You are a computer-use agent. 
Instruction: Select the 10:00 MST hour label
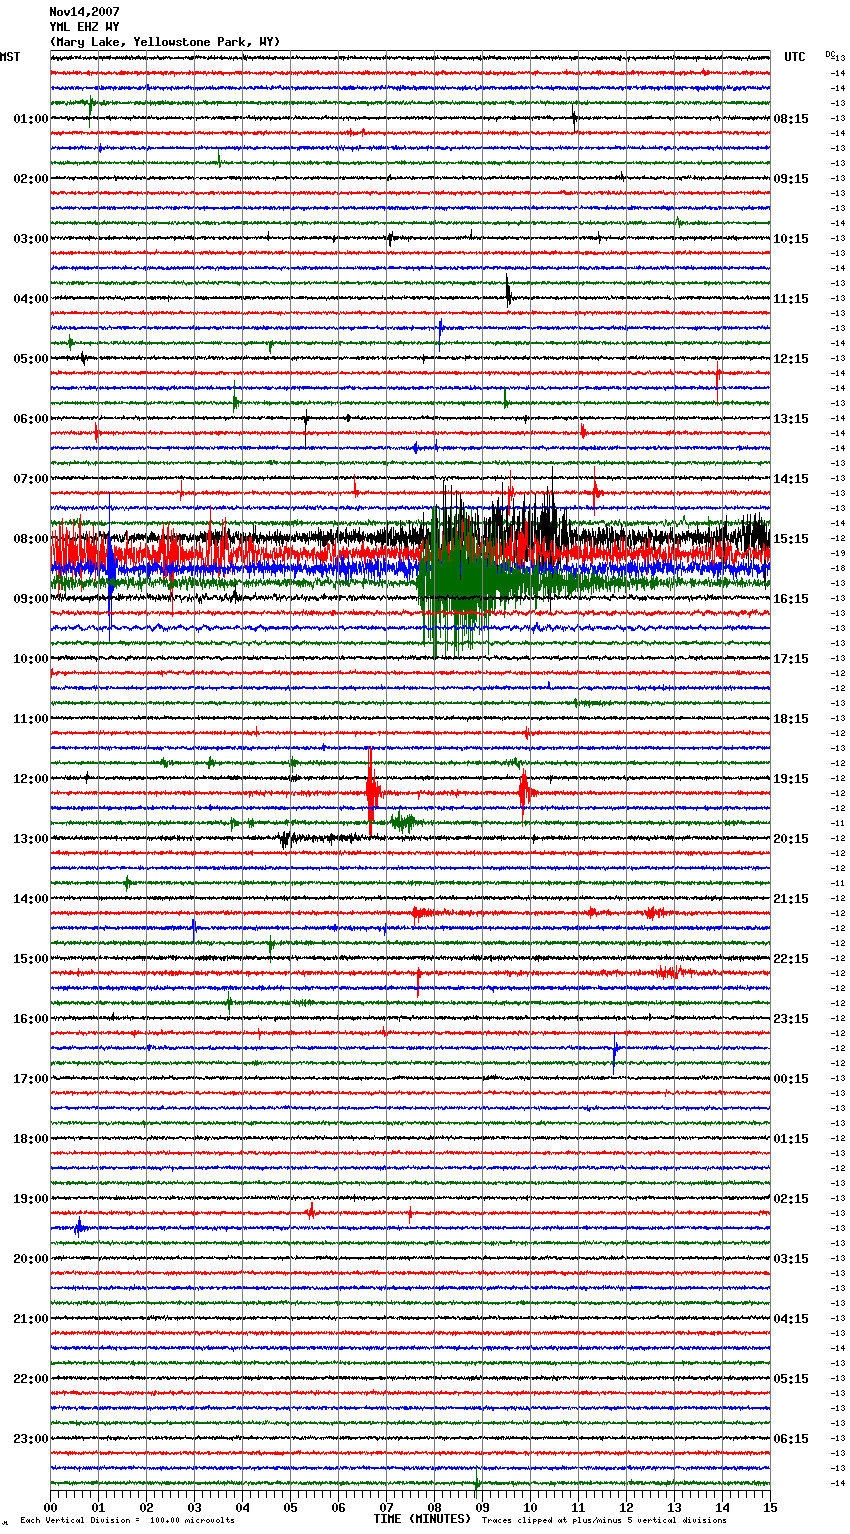(x=30, y=659)
